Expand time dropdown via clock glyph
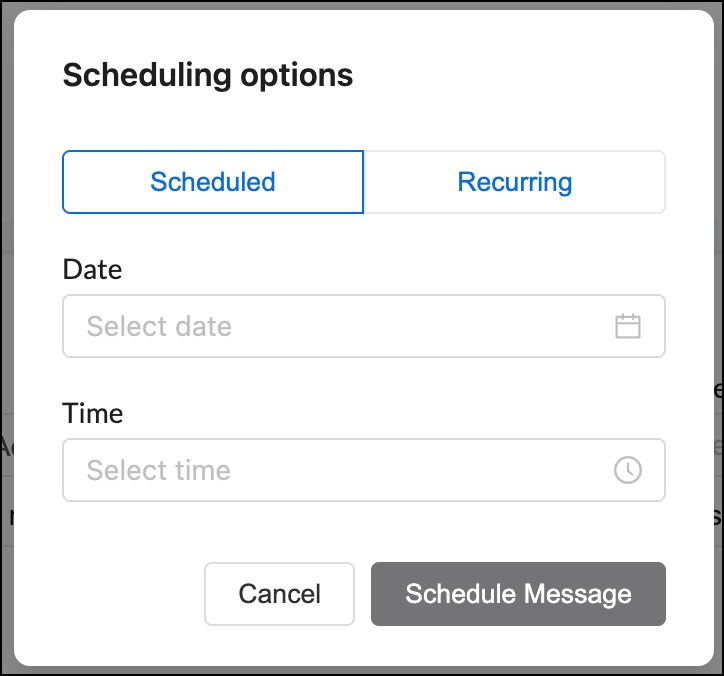The width and height of the screenshot is (724, 676). click(x=627, y=470)
